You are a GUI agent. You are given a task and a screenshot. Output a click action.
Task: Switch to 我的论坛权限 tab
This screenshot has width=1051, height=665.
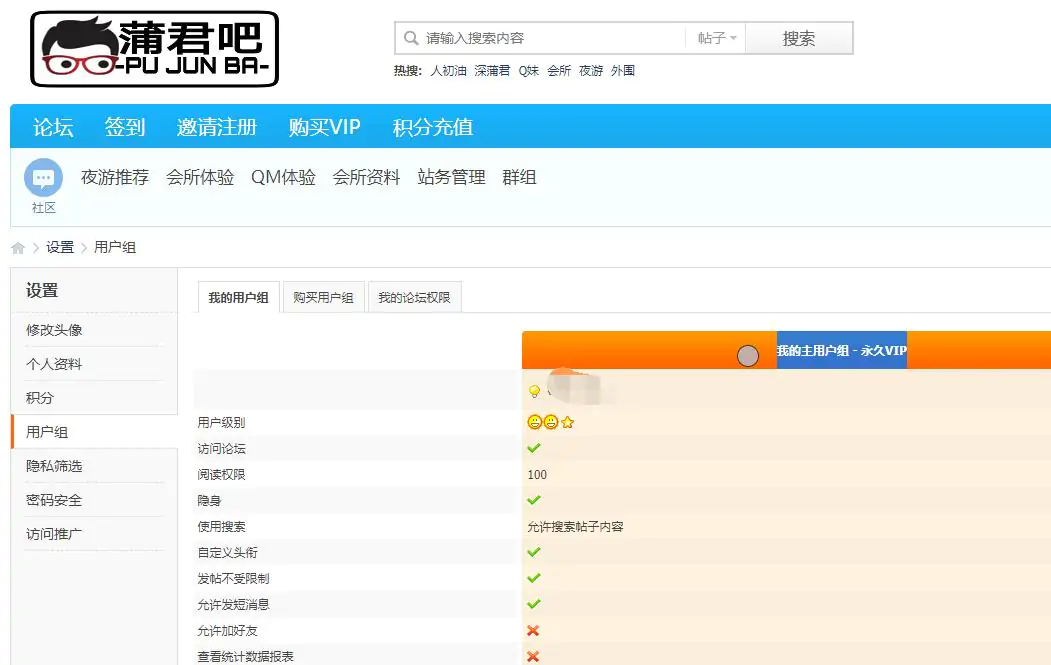(x=414, y=297)
